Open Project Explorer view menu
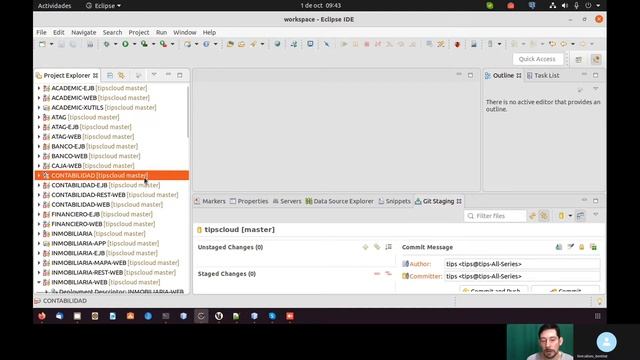640x360 pixels. tap(154, 75)
